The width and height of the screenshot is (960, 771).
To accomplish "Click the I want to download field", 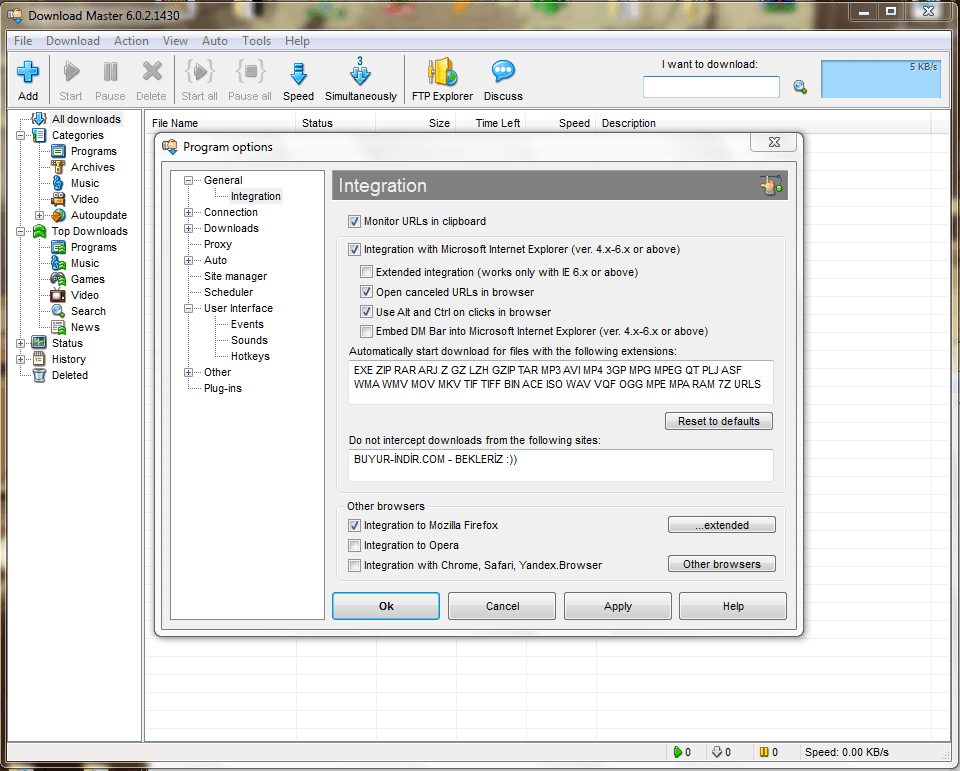I will pyautogui.click(x=711, y=87).
